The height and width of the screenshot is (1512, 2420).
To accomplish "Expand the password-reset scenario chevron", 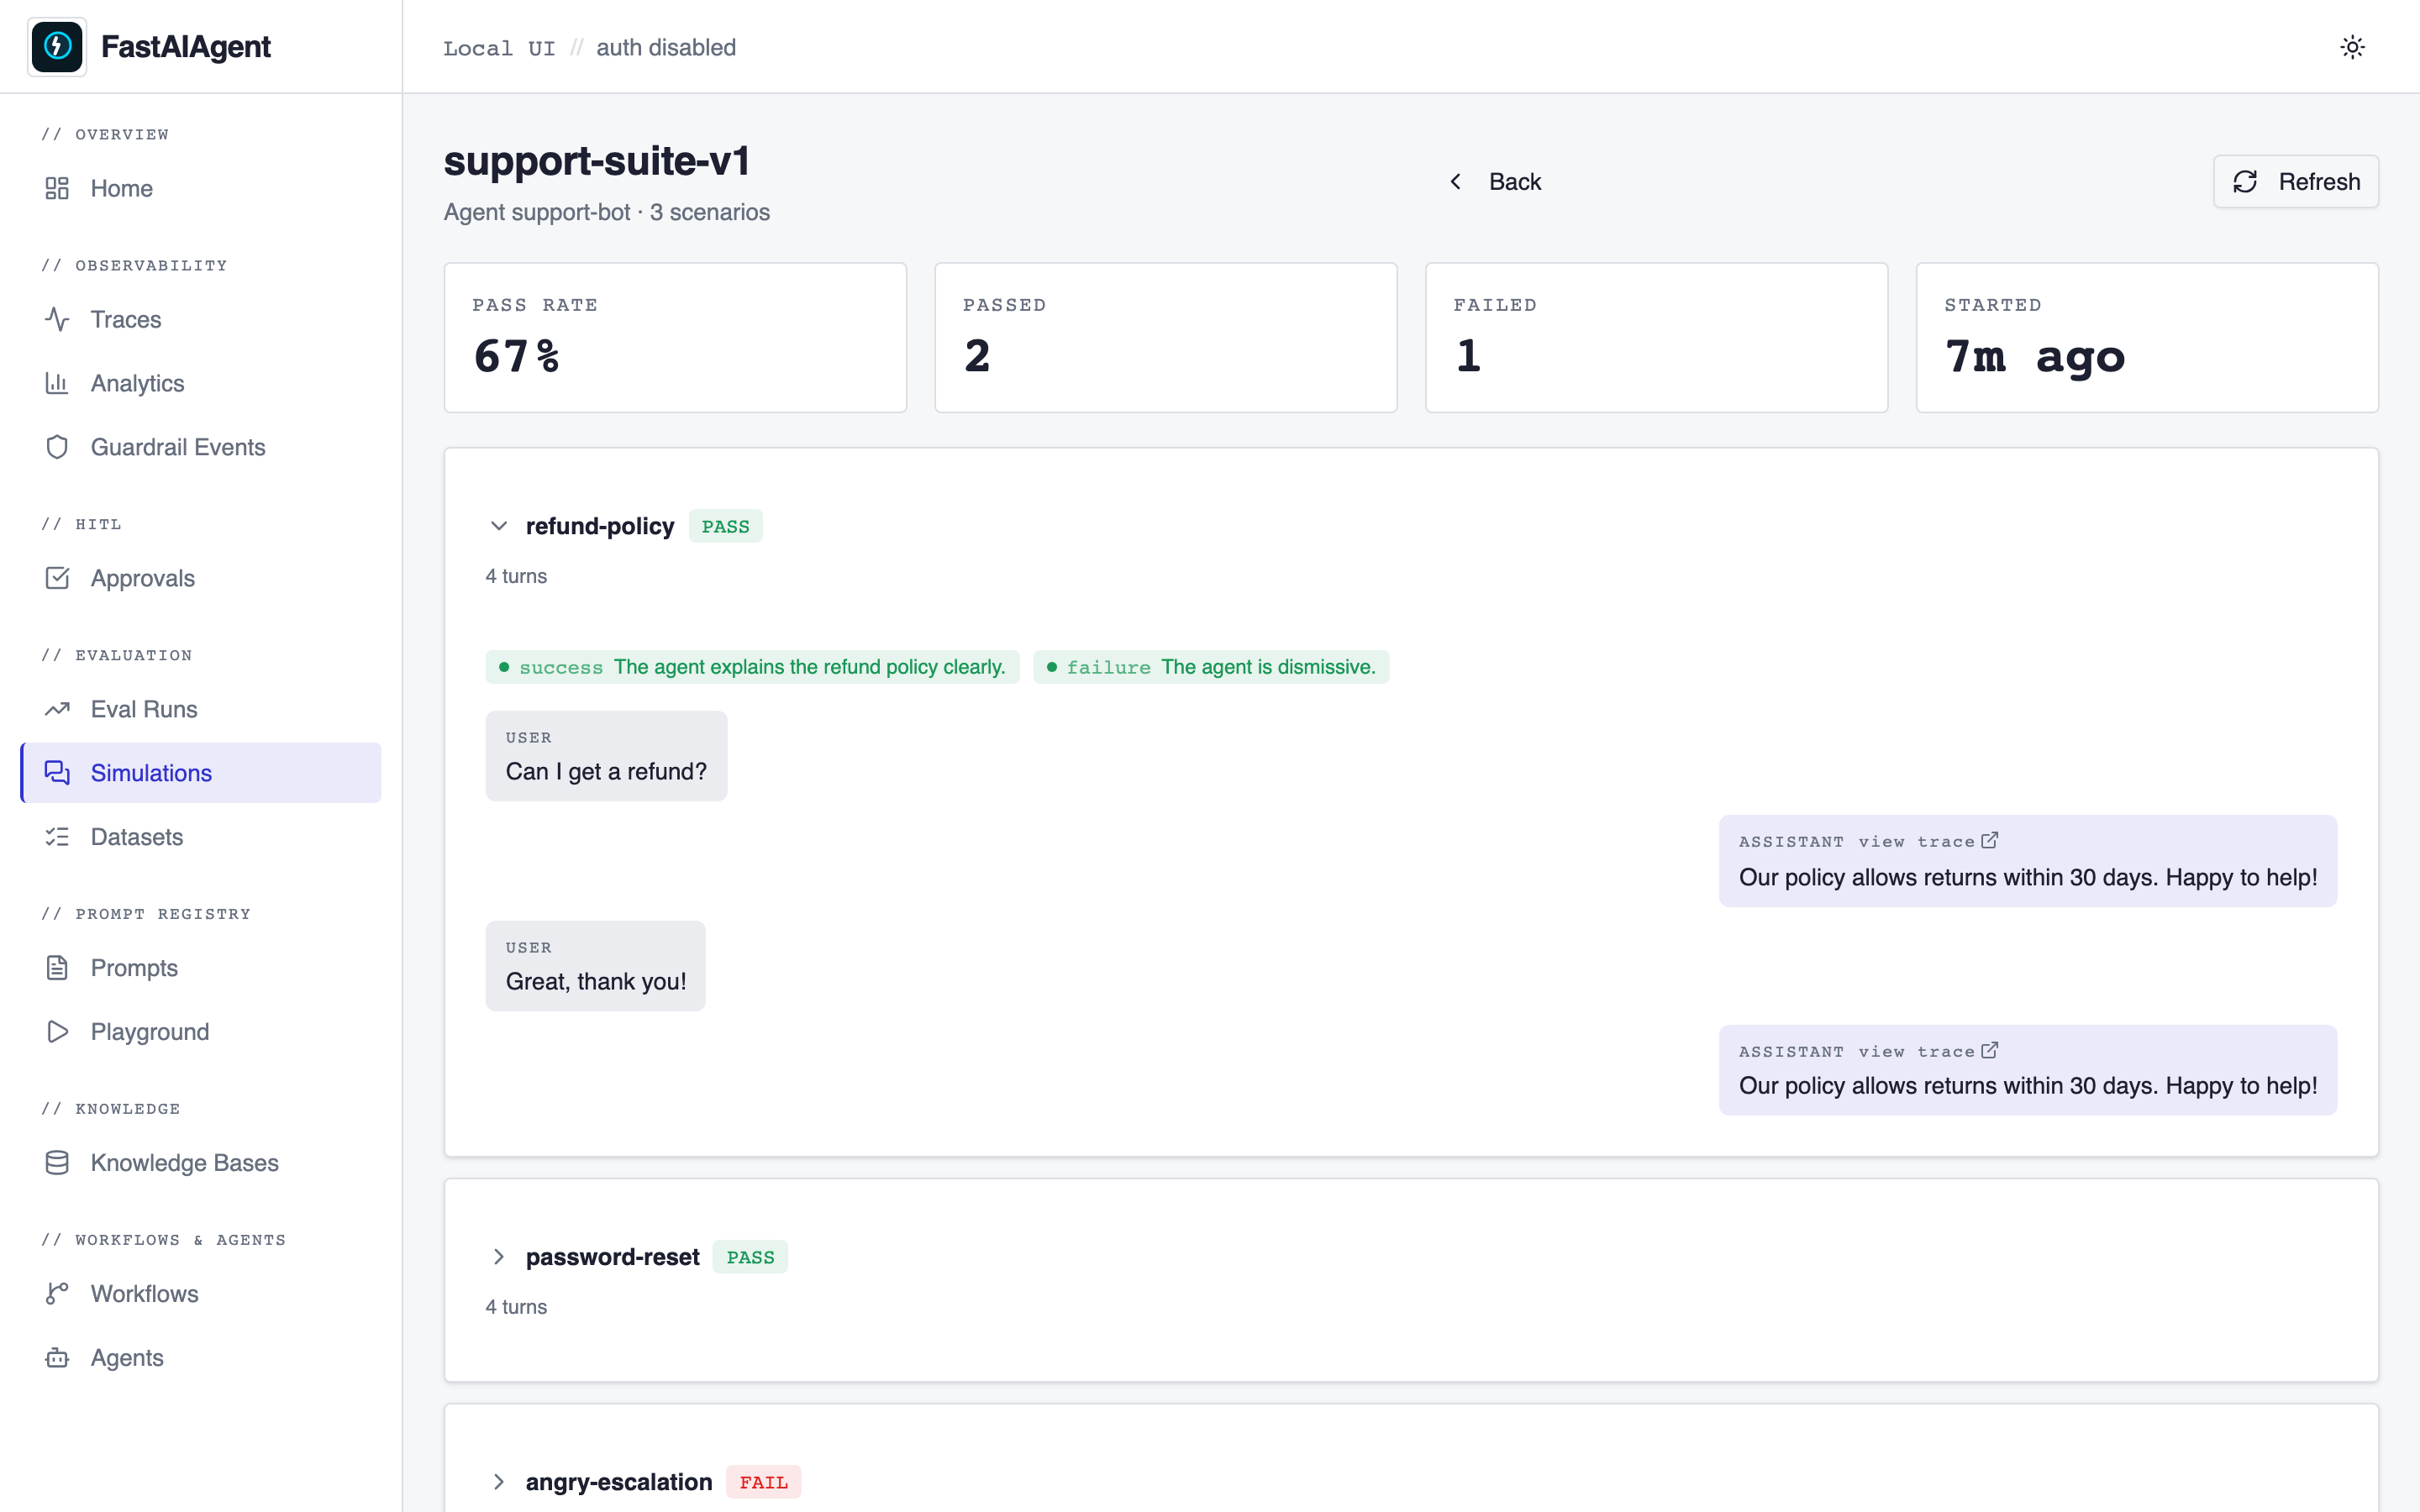I will pos(499,1257).
